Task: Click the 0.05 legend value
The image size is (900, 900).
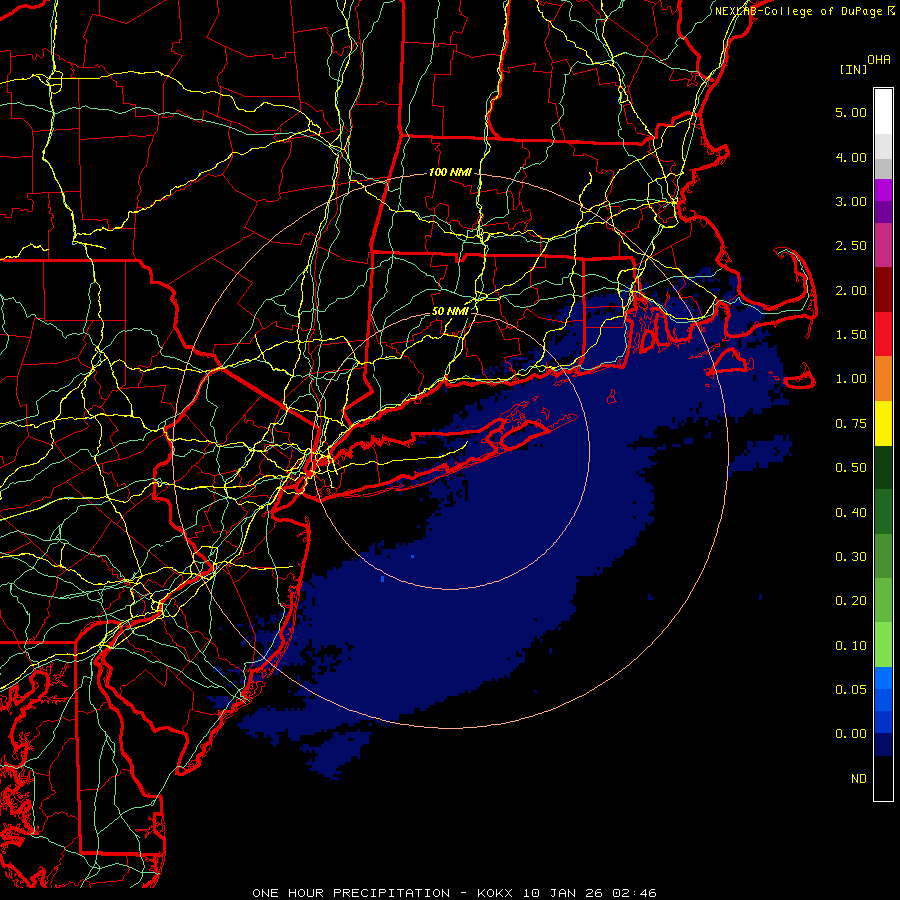Action: (851, 690)
